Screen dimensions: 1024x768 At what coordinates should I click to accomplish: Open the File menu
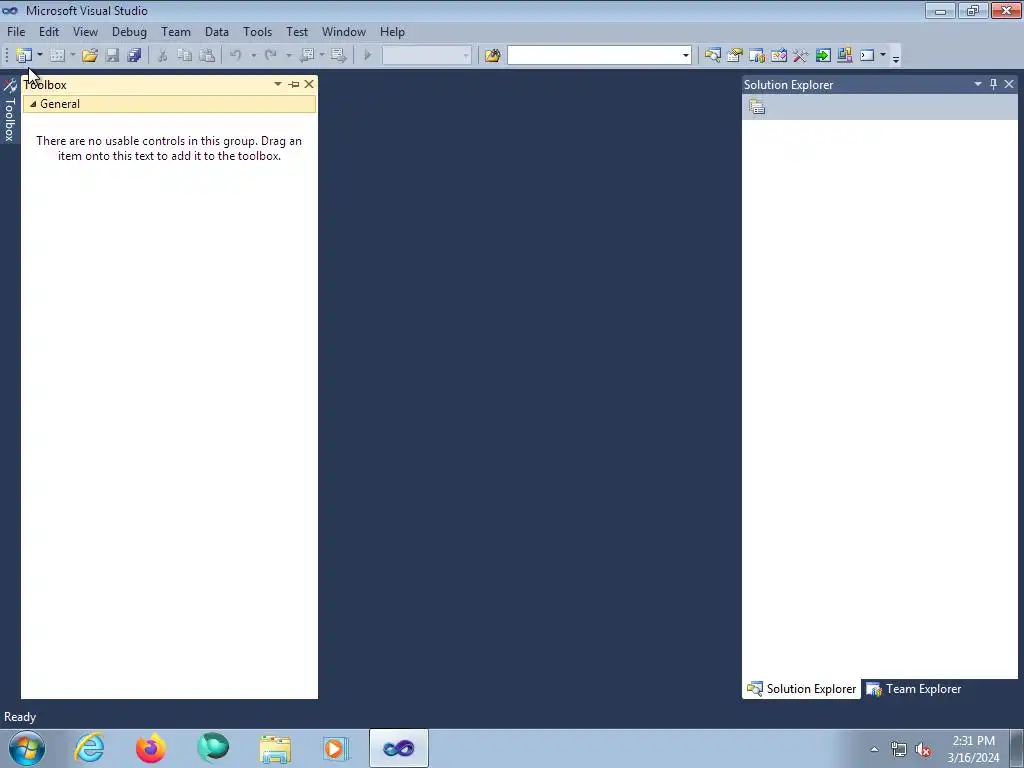coord(16,31)
